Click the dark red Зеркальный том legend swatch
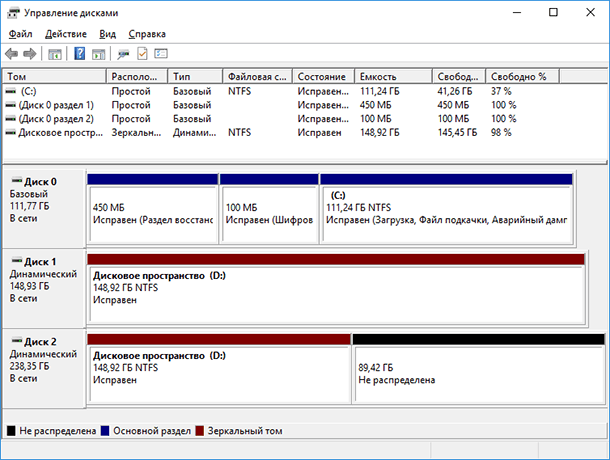Screen dimensions: 610x460 [200, 431]
